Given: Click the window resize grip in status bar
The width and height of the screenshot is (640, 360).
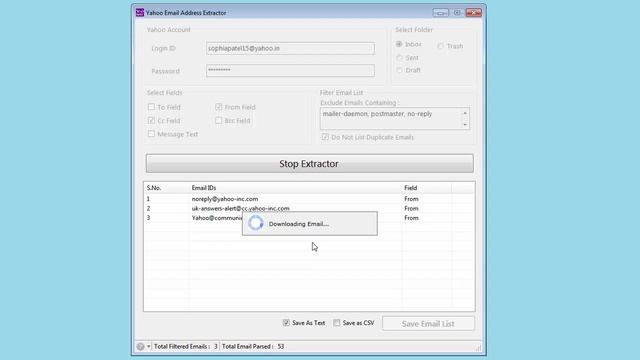Looking at the screenshot, I should (x=478, y=347).
